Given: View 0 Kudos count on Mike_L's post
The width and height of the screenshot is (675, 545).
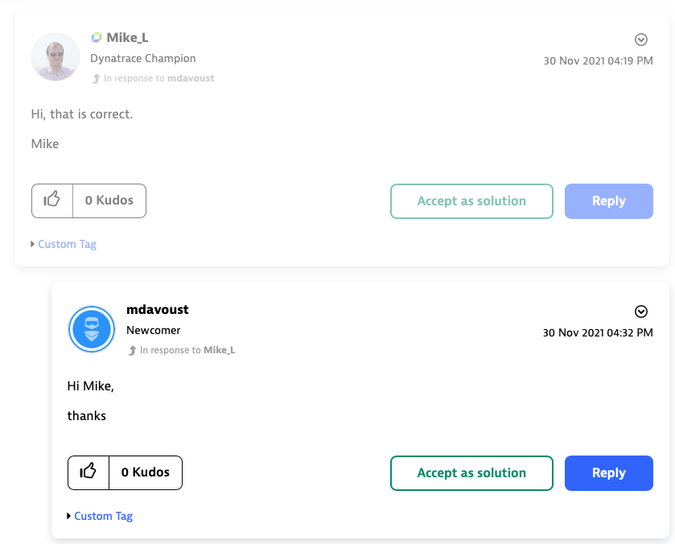Looking at the screenshot, I should point(109,201).
